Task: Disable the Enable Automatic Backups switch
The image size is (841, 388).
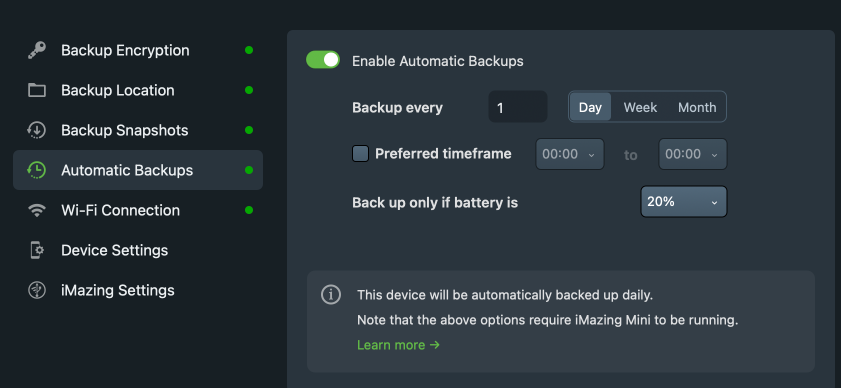Action: (x=323, y=60)
